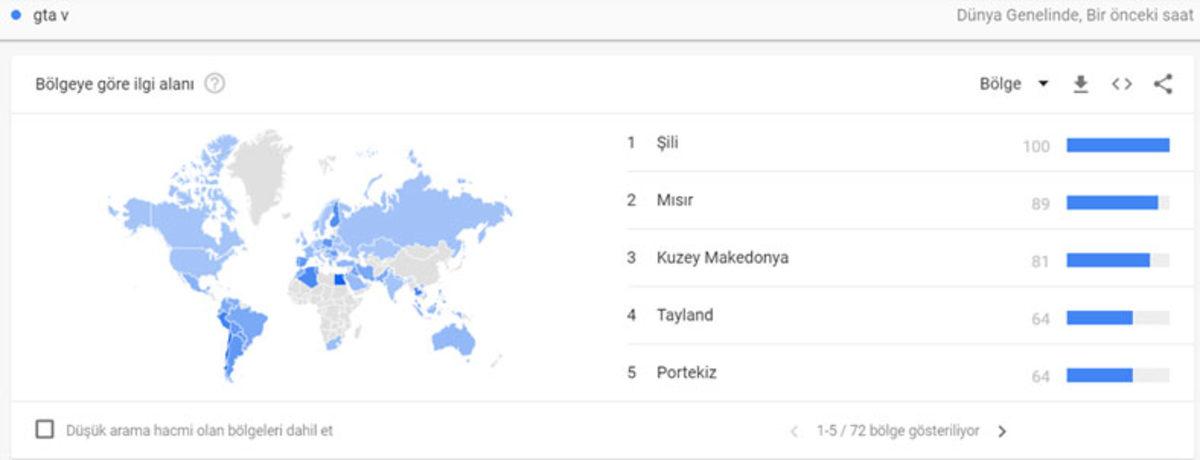Click the blue dot next to gta v
Screen dimensions: 1200x460
pyautogui.click(x=15, y=16)
